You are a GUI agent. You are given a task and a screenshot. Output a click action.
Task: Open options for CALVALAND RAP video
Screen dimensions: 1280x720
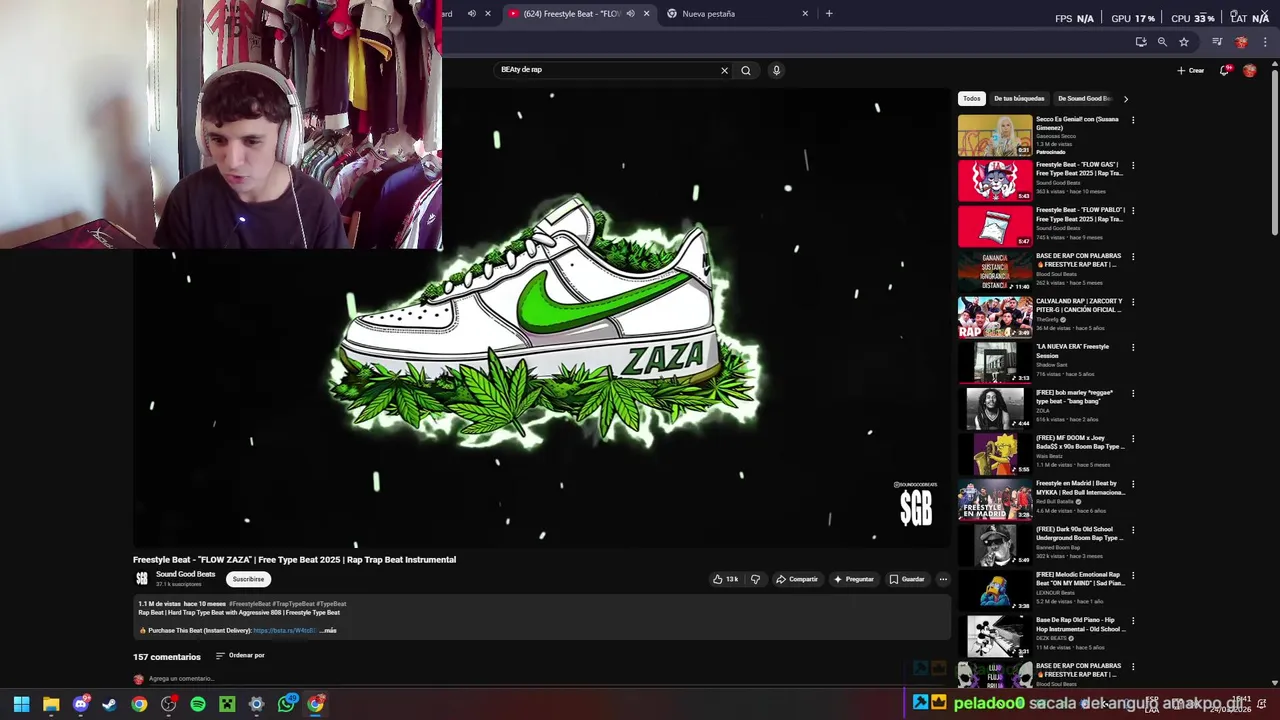[1133, 302]
